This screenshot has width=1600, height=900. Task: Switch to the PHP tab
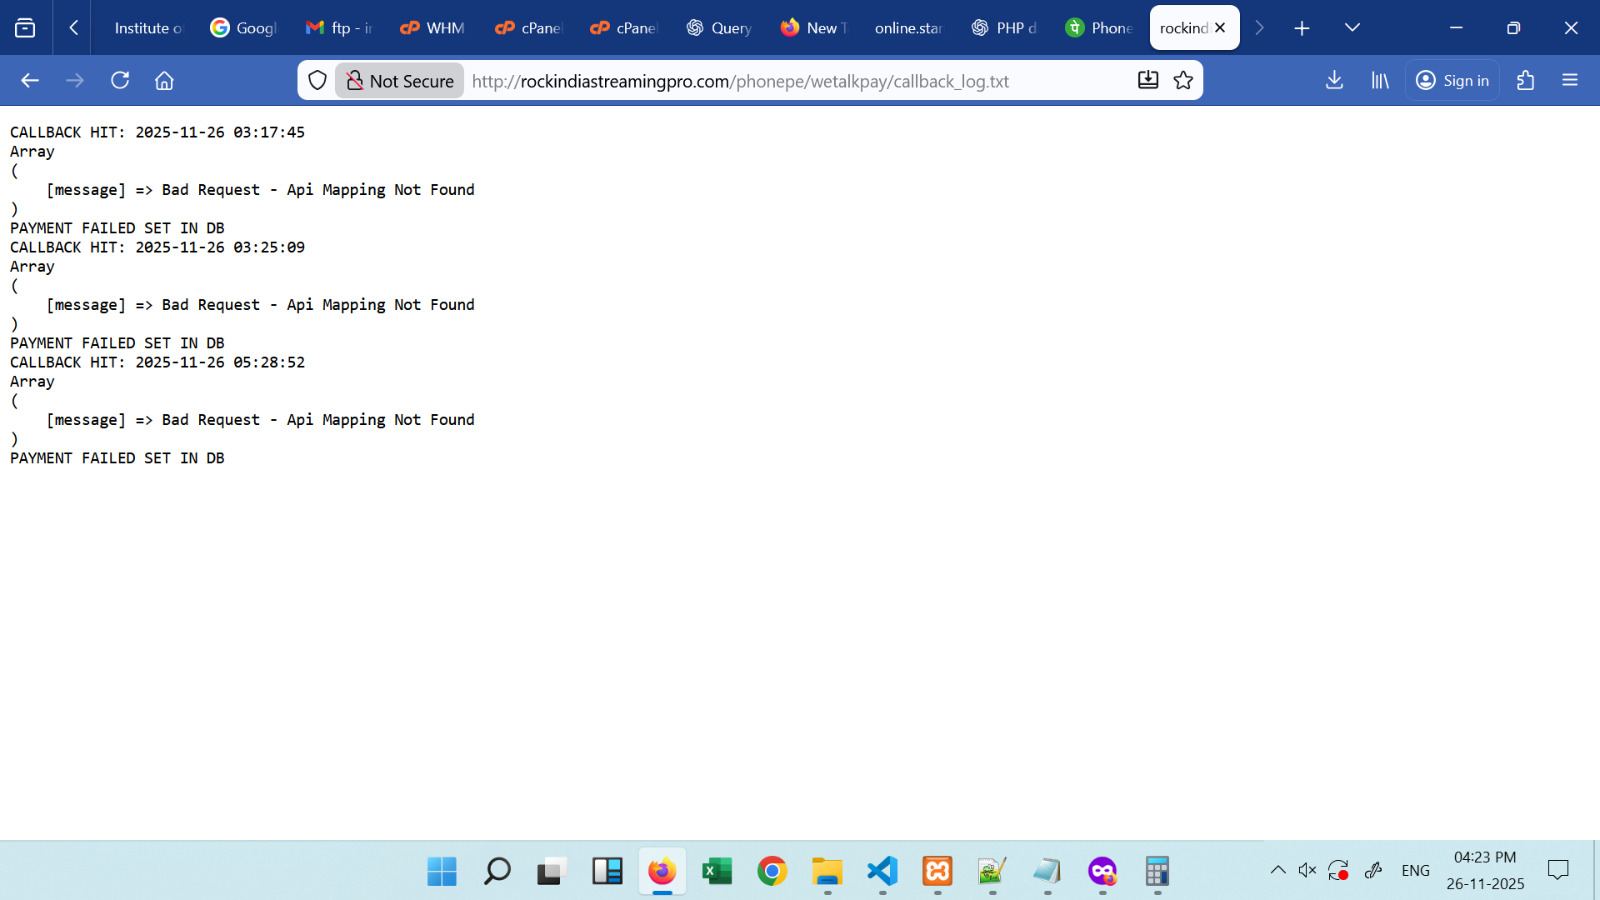pyautogui.click(x=1004, y=28)
